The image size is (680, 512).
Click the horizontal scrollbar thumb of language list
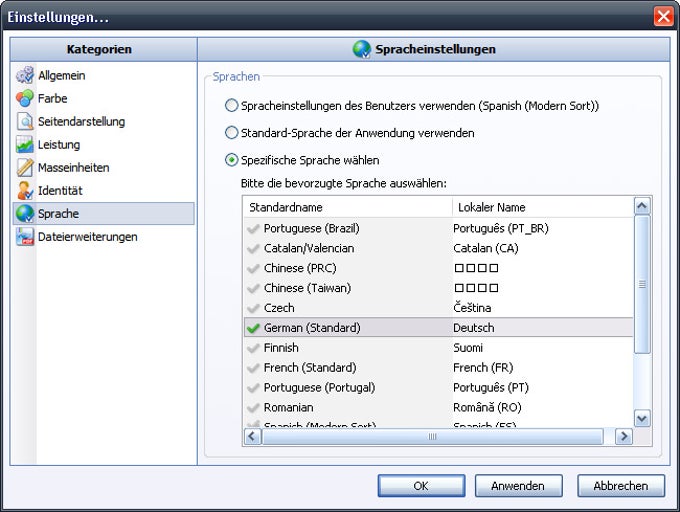pyautogui.click(x=432, y=436)
